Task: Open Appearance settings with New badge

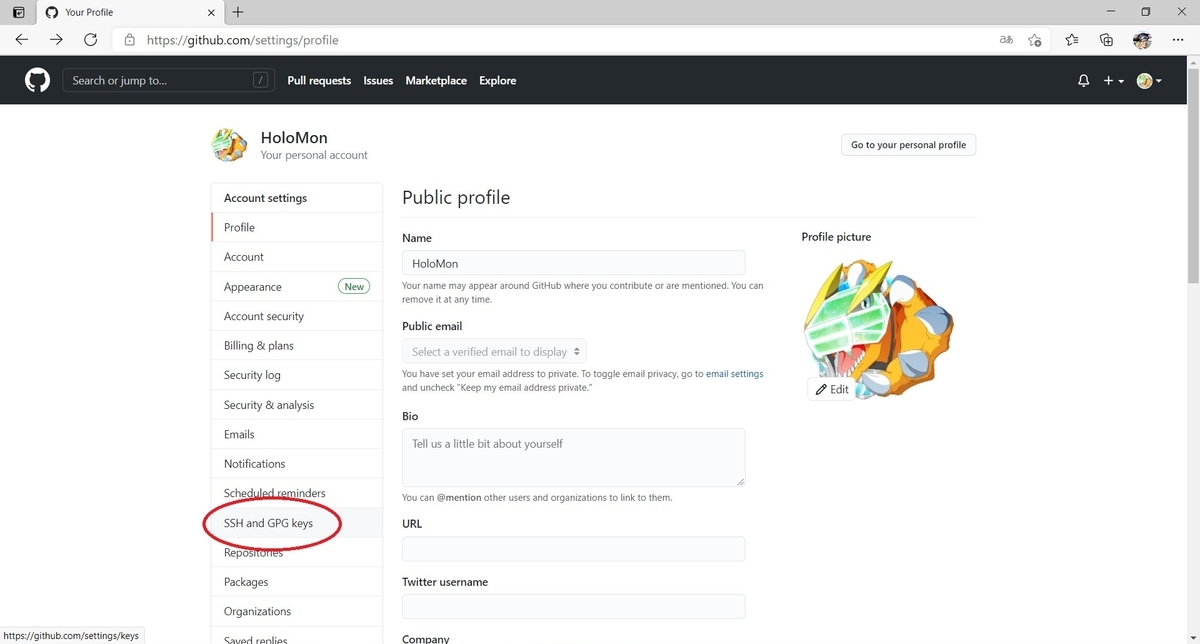Action: (297, 287)
